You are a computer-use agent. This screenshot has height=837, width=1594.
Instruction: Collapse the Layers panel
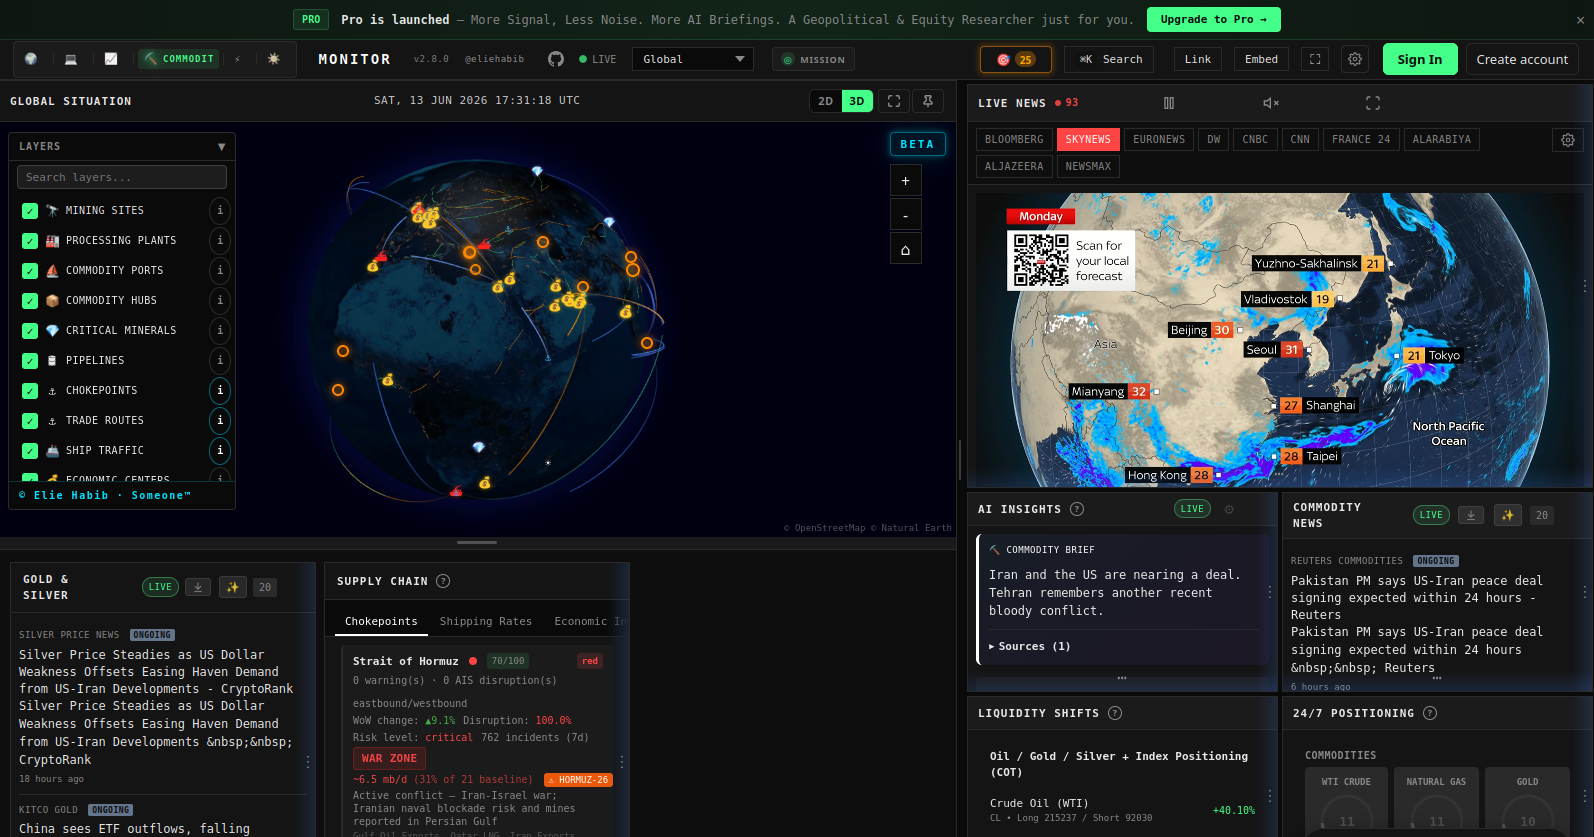(x=221, y=147)
